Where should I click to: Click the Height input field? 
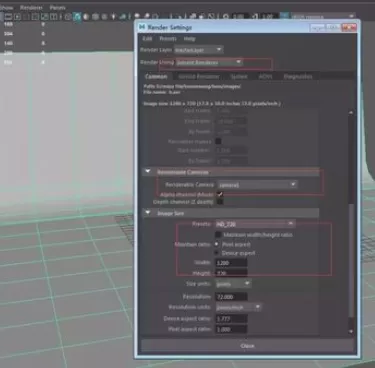[x=231, y=273]
